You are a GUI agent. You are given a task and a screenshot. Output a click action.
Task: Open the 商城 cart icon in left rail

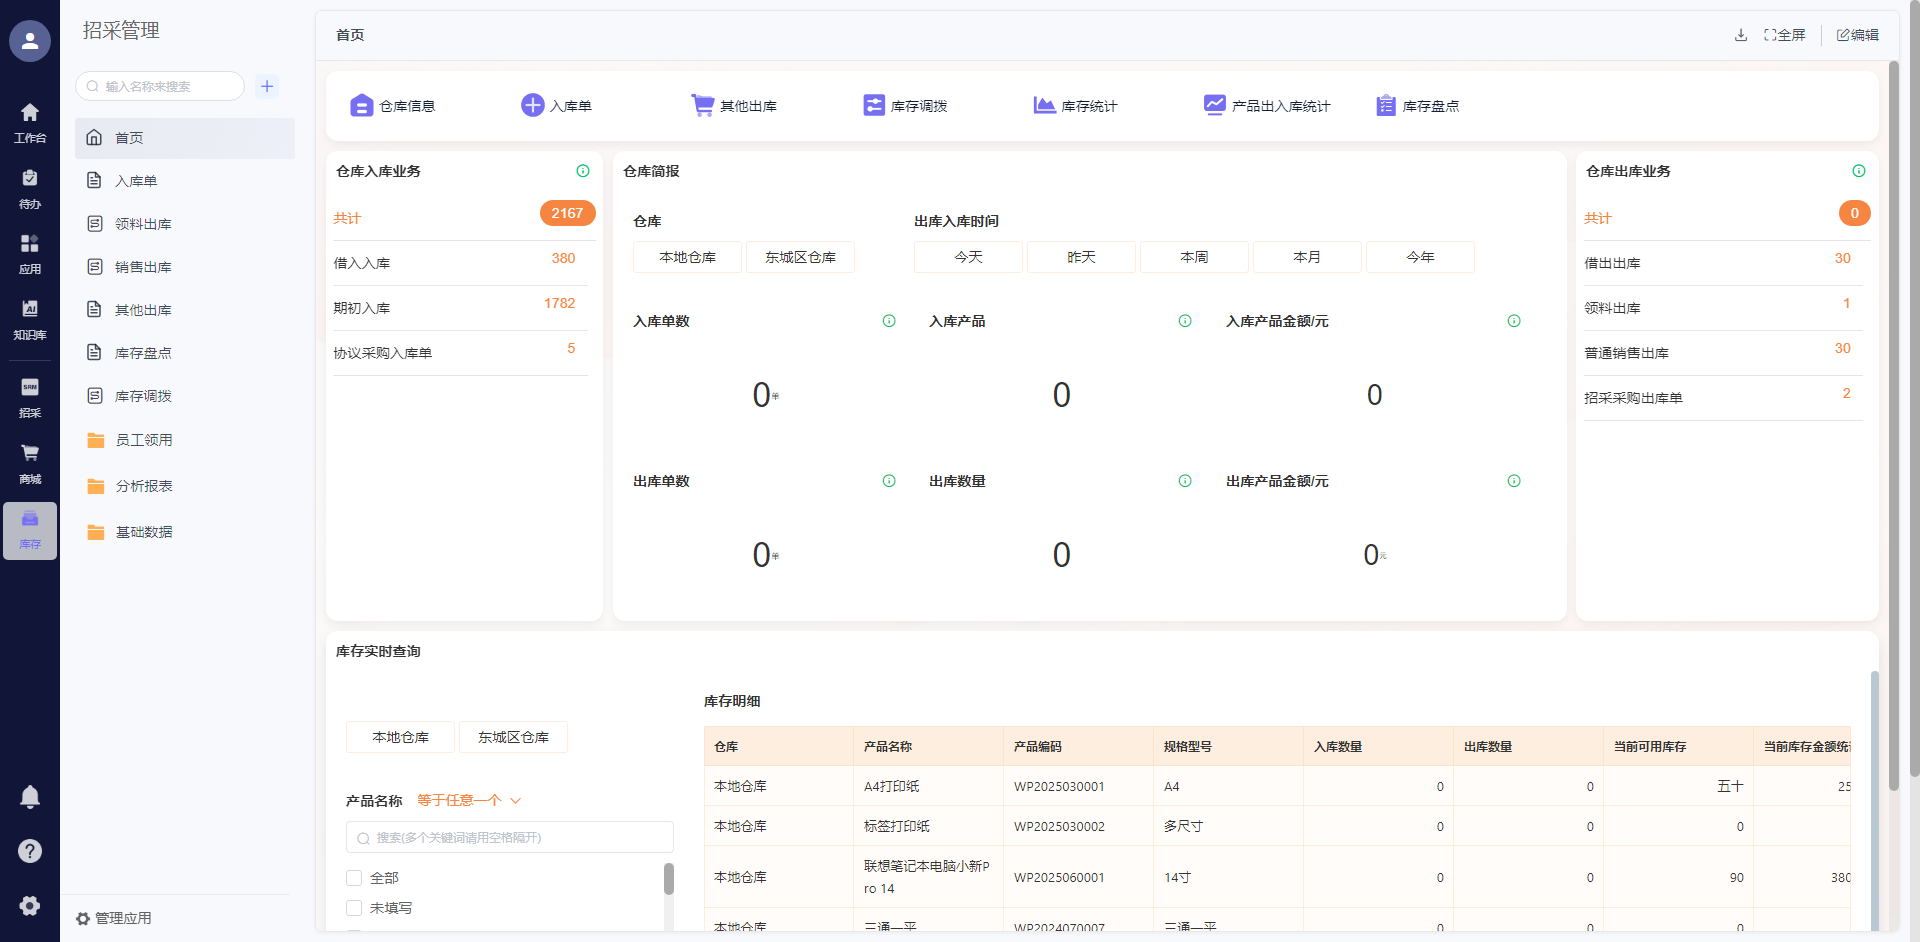point(30,455)
